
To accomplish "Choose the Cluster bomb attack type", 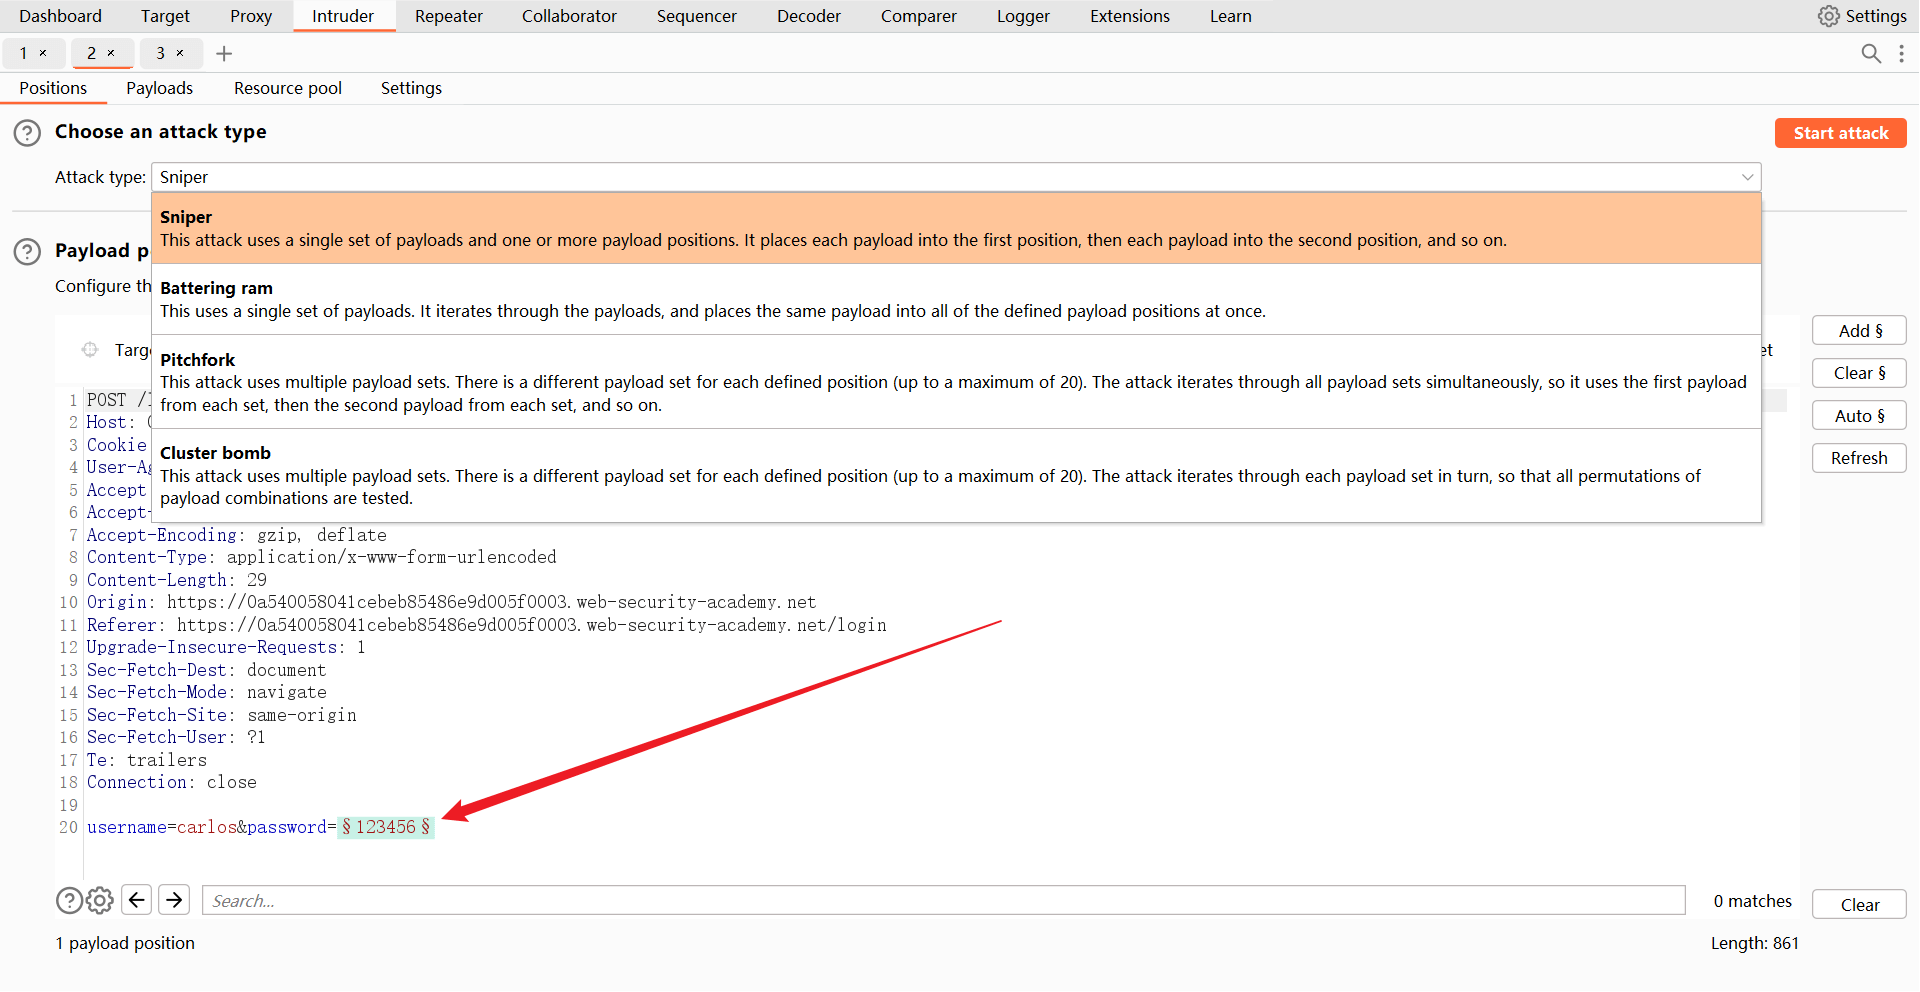I will tap(956, 475).
